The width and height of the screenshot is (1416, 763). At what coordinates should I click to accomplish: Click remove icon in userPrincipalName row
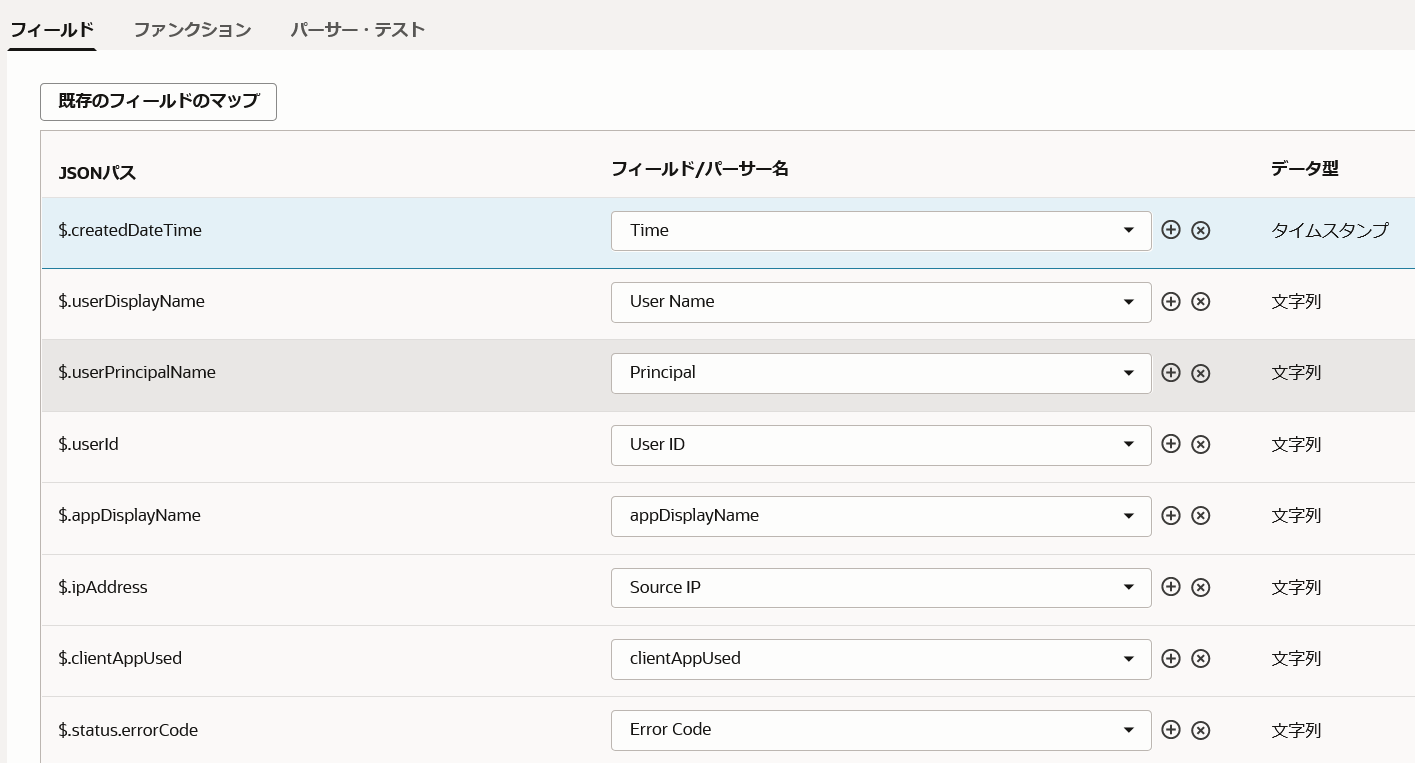1201,372
